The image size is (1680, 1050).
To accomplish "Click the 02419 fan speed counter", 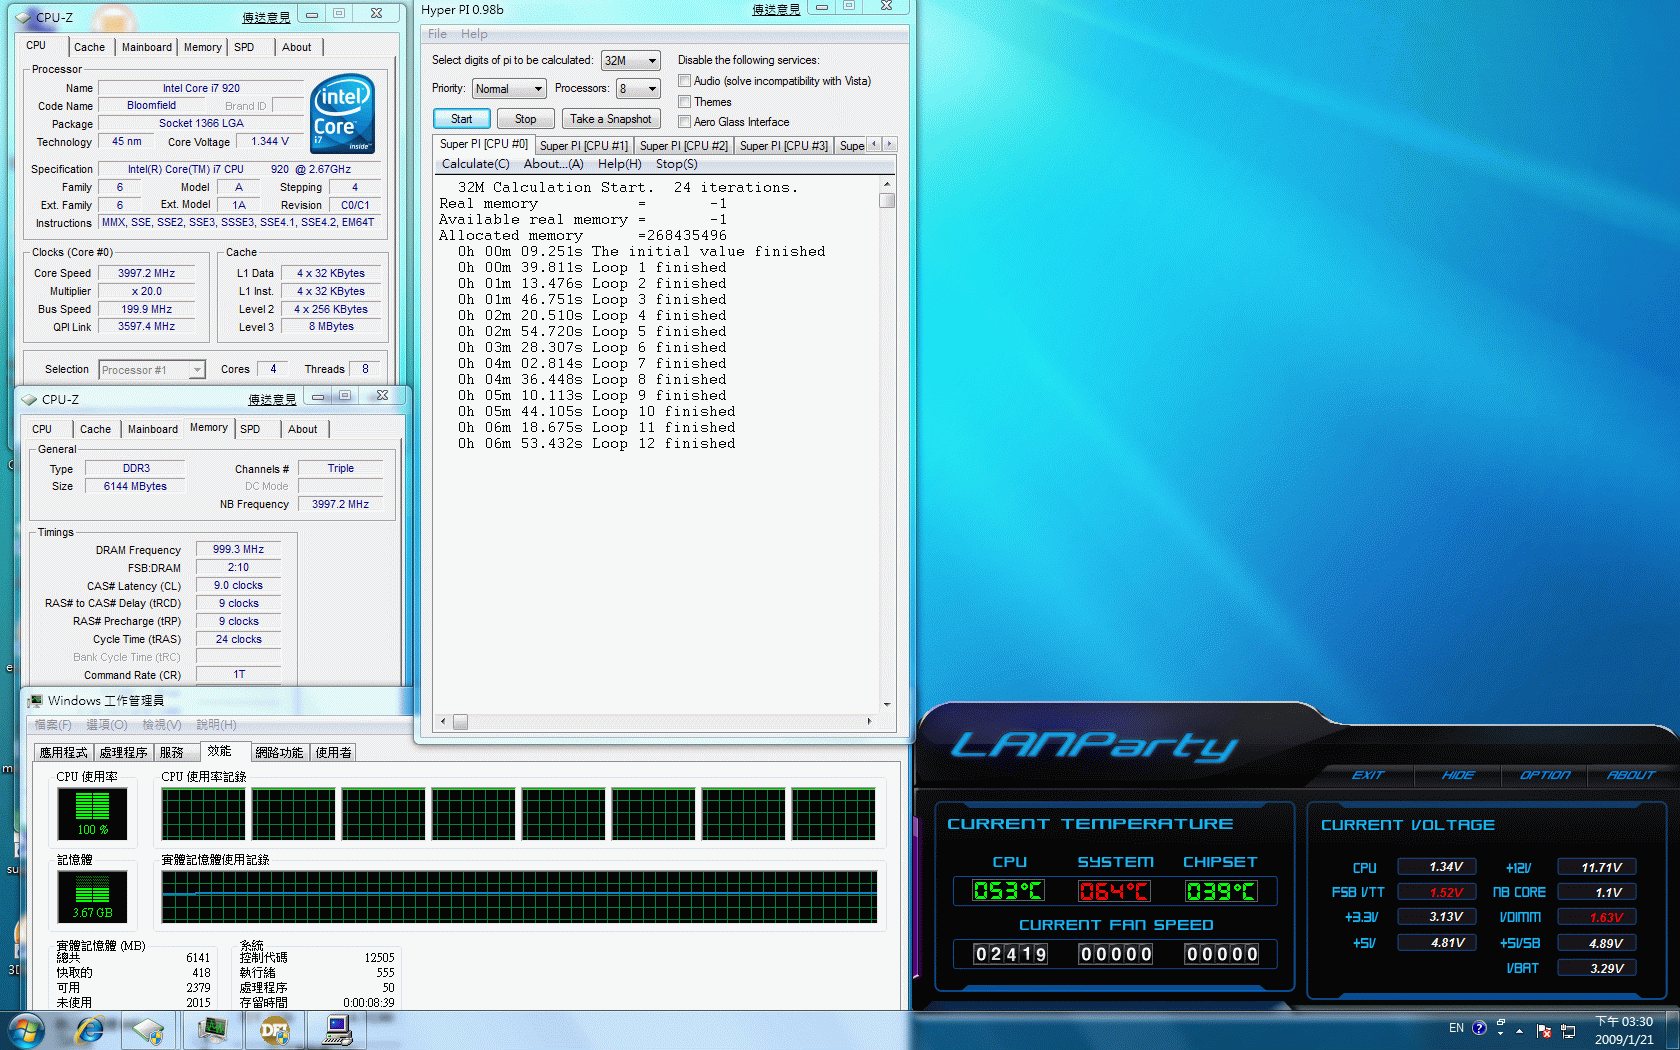I will click(1010, 954).
